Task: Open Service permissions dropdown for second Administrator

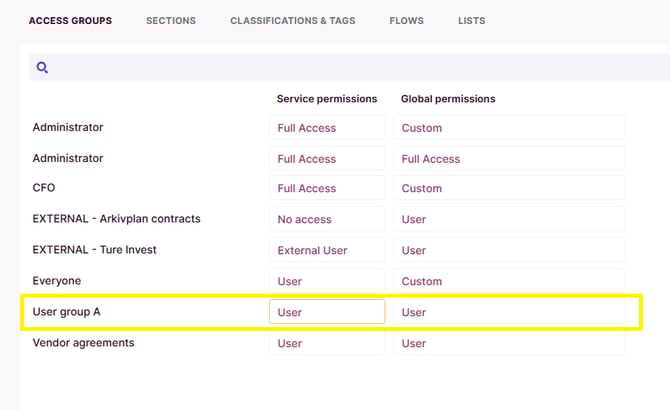Action: [x=327, y=158]
